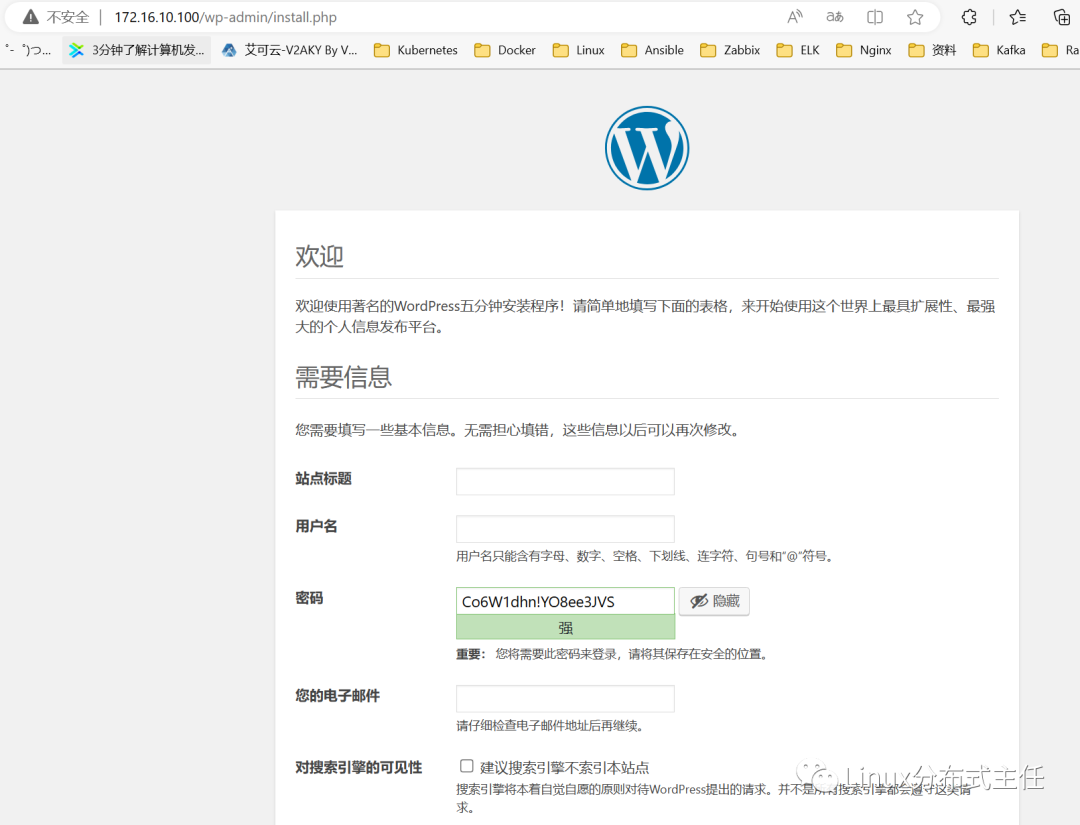This screenshot has width=1080, height=825.
Task: Click the 欢迎 heading text
Action: tap(319, 256)
